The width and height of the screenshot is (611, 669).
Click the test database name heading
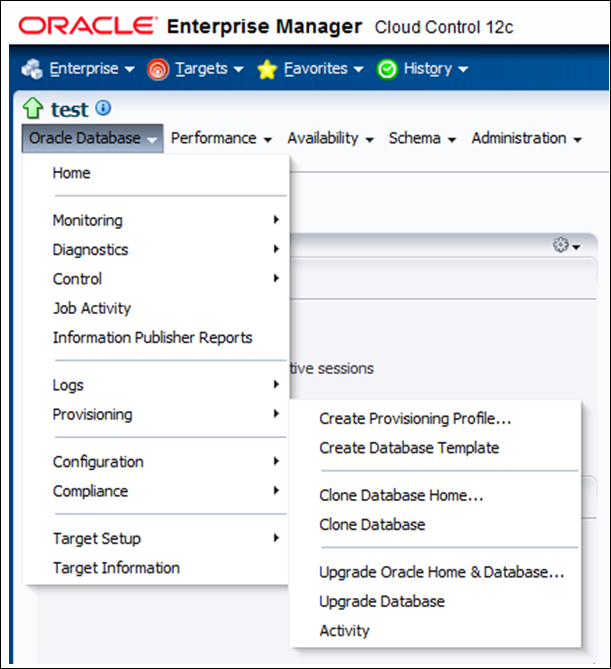coord(70,109)
